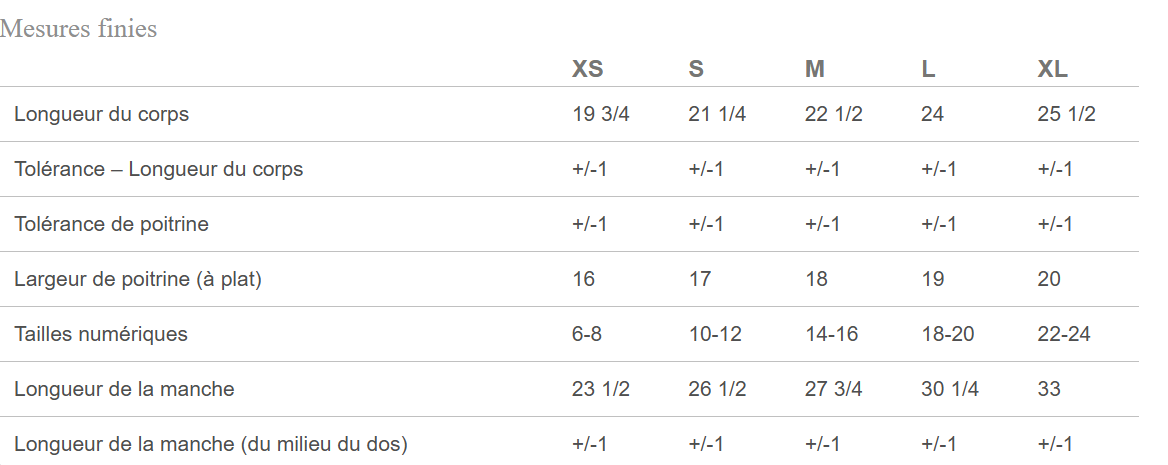Click the L size column header
This screenshot has width=1168, height=465.
click(928, 69)
